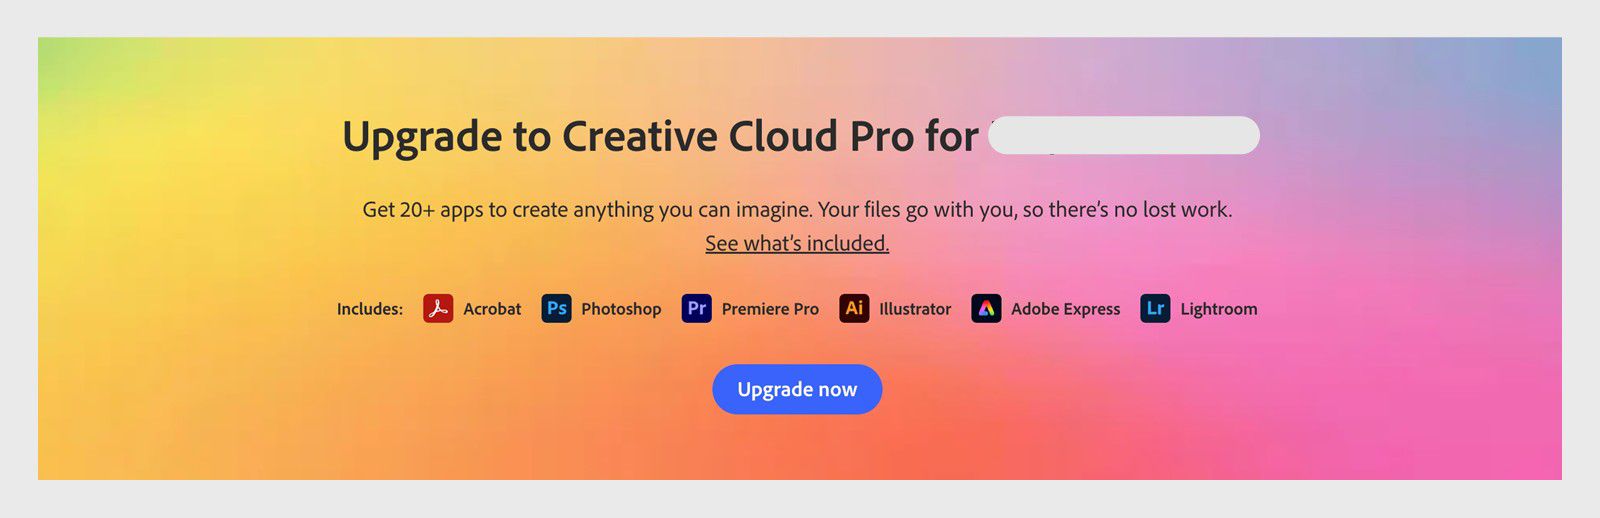Click the Adobe Express text label
Screen dimensions: 1600x518
tap(1065, 309)
